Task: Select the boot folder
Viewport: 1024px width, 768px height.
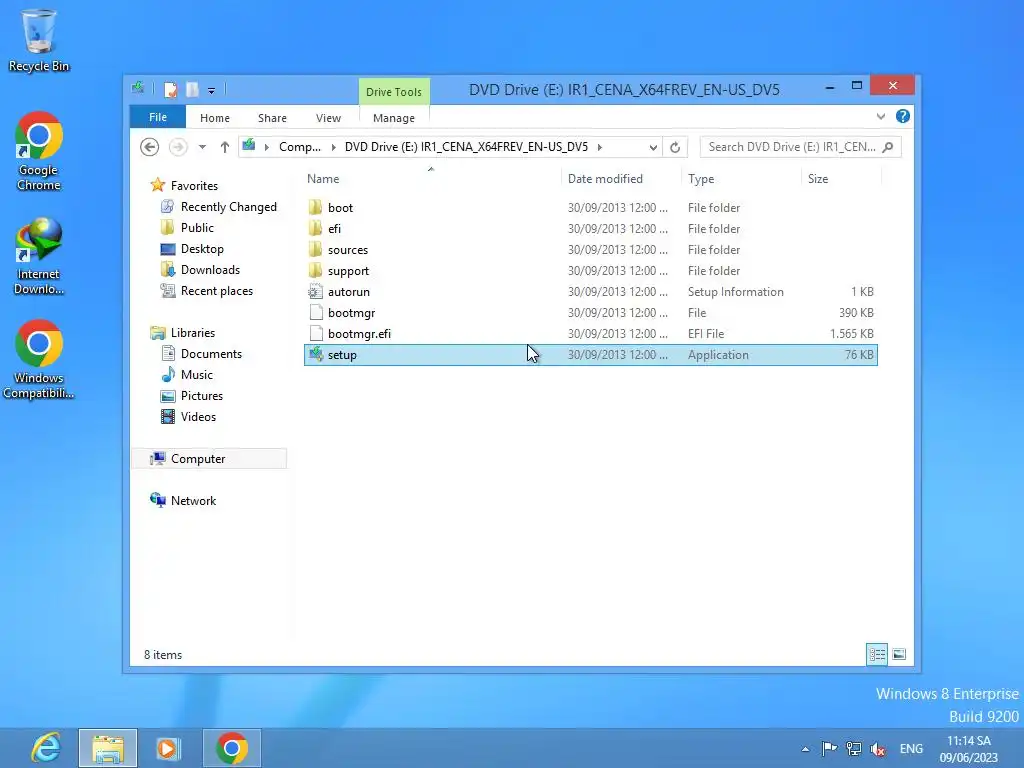Action: click(590, 208)
